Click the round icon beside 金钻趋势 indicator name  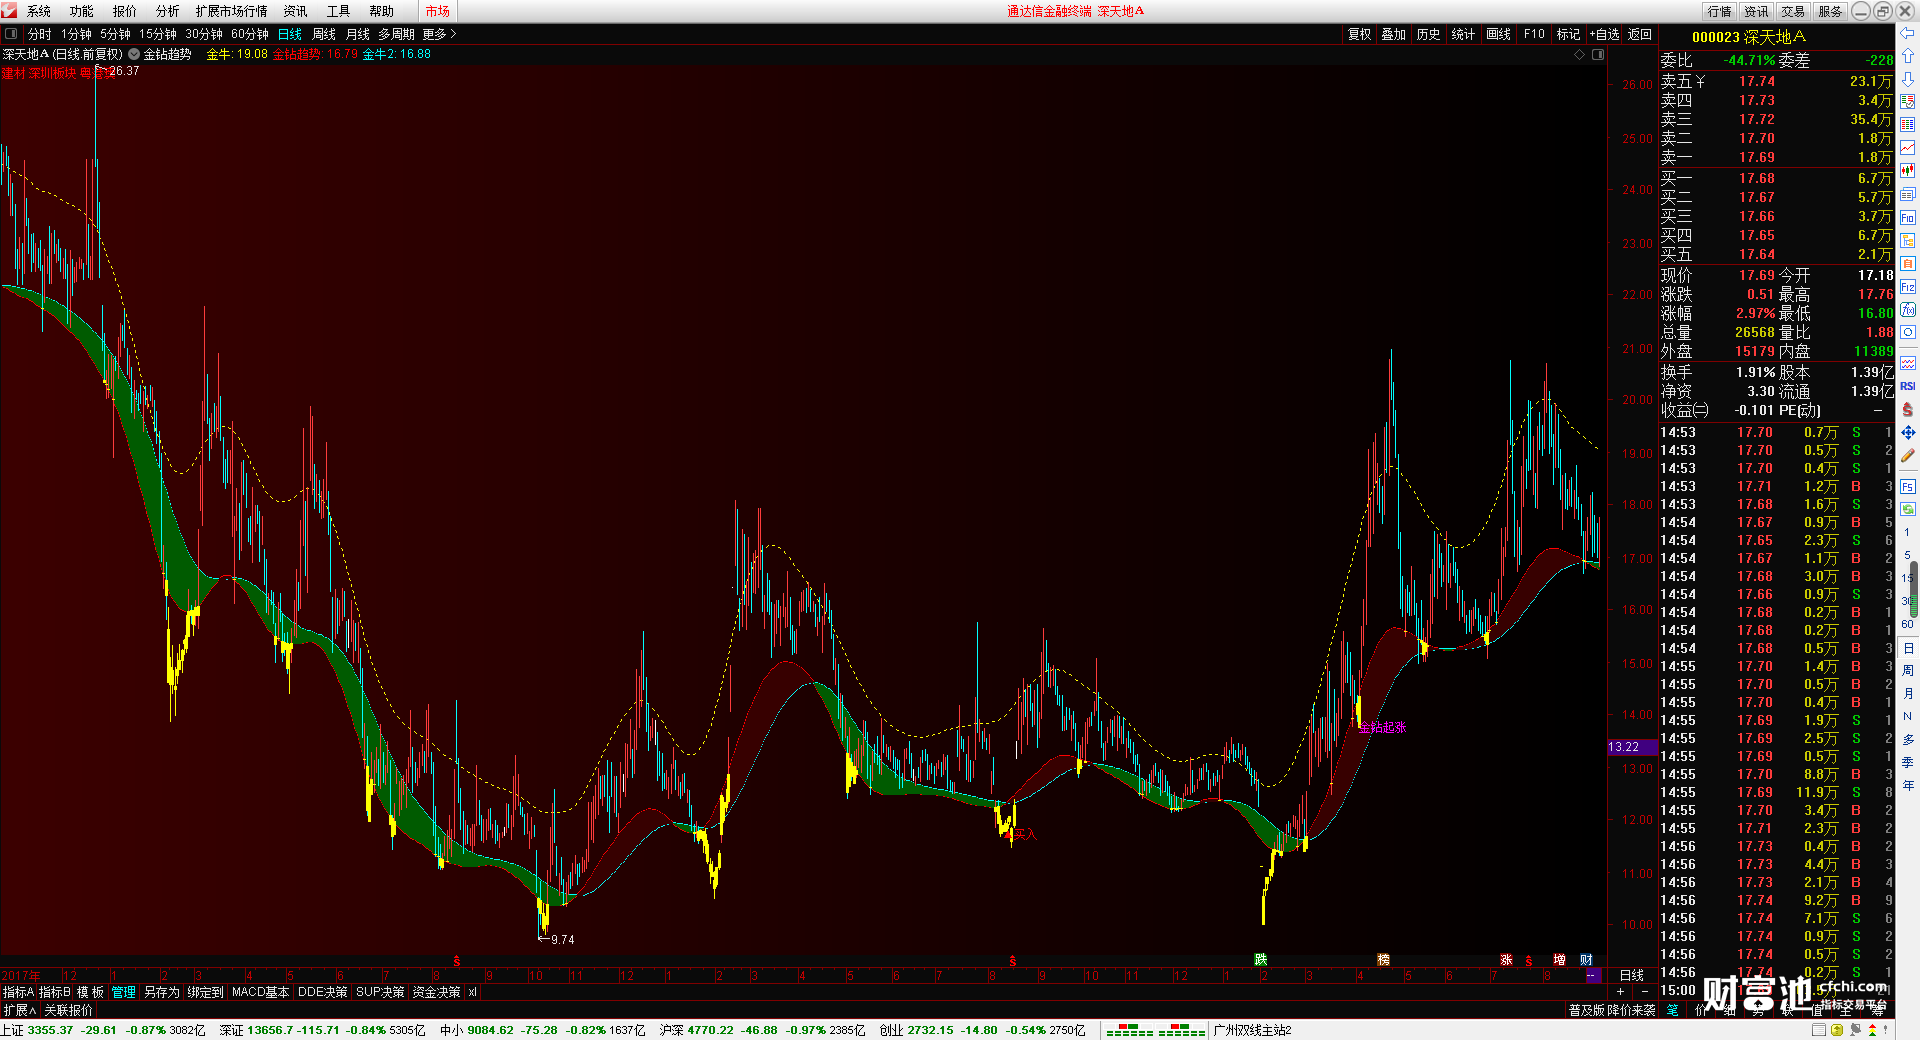tap(134, 54)
